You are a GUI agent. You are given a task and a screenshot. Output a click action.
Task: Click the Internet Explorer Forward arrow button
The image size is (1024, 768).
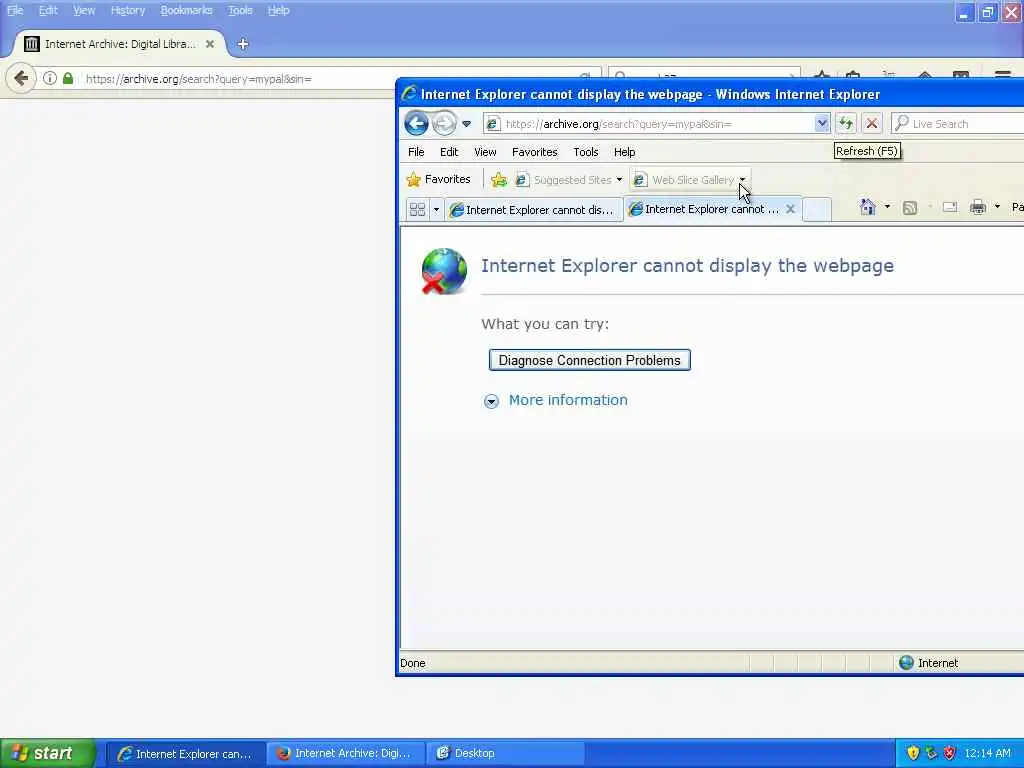(x=445, y=123)
